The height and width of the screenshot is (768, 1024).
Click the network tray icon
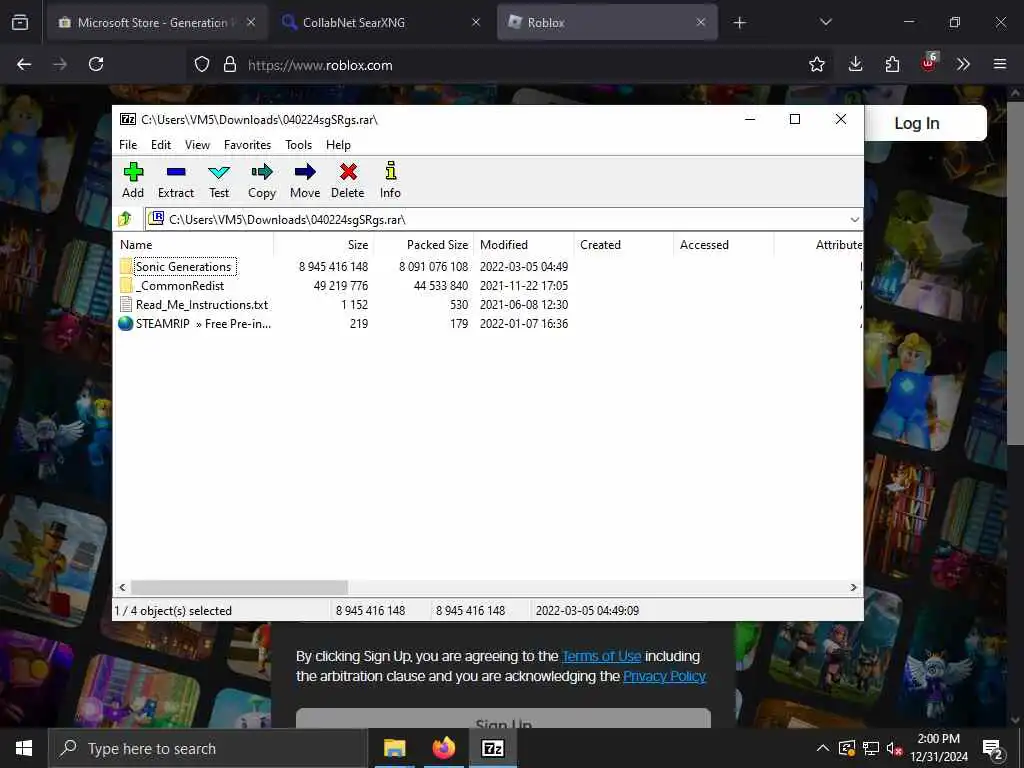click(871, 748)
